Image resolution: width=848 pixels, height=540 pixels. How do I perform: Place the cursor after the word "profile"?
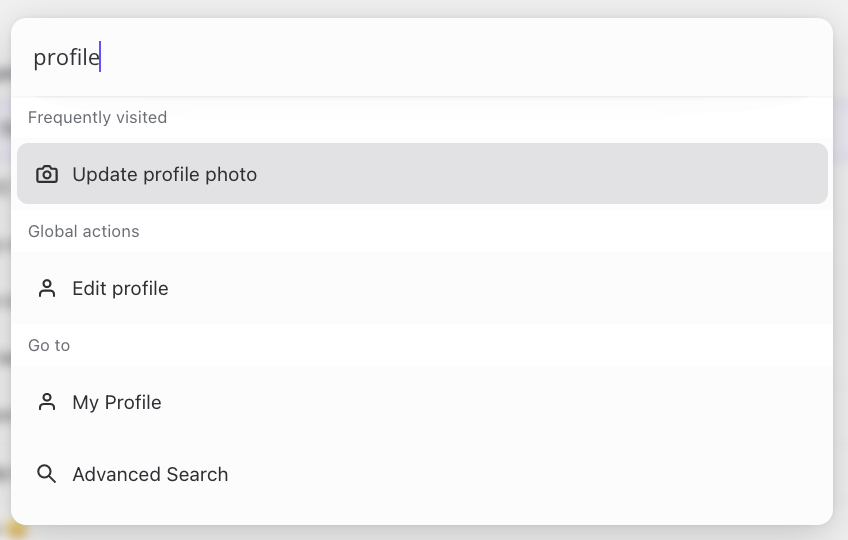pos(101,57)
